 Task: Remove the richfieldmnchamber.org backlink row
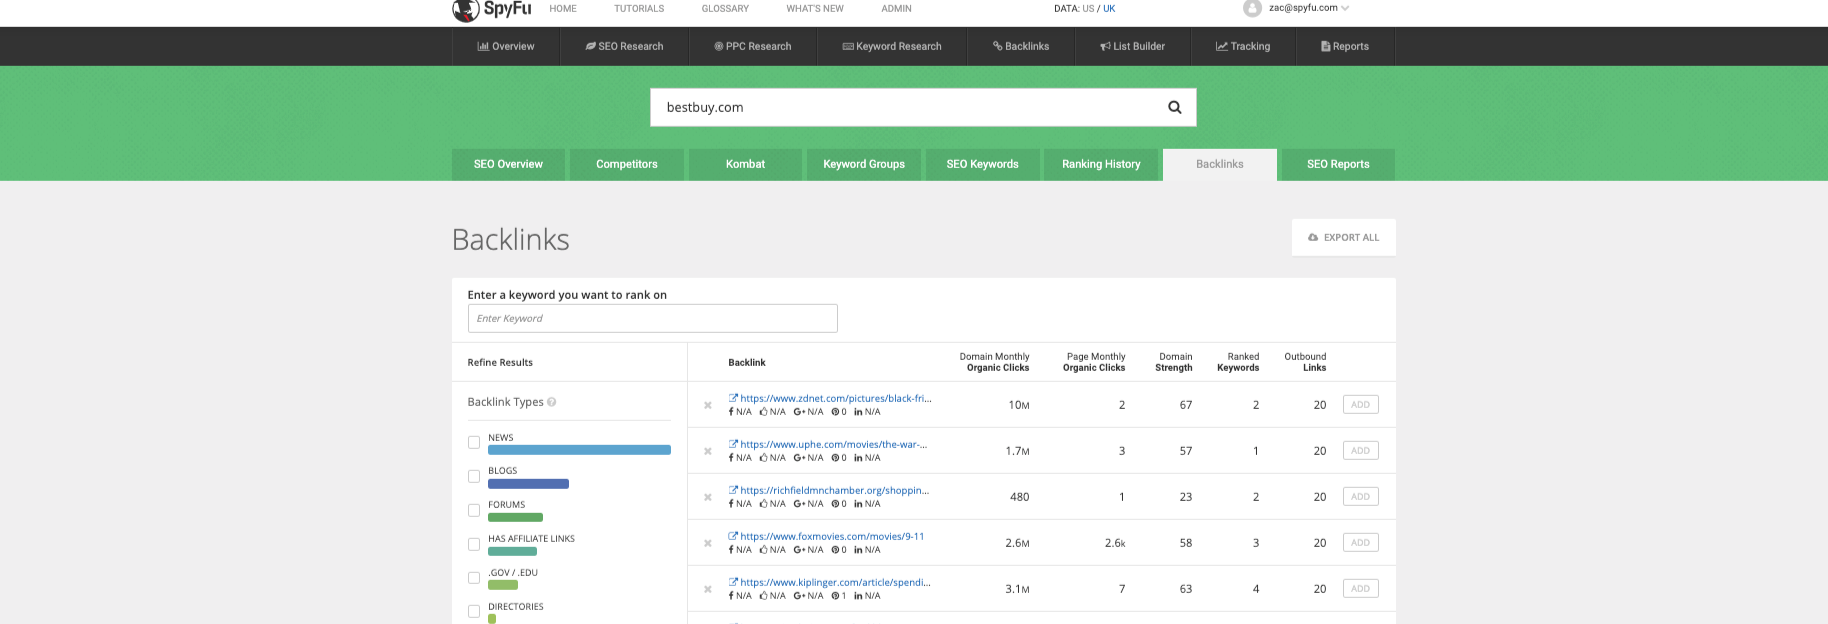pyautogui.click(x=708, y=497)
